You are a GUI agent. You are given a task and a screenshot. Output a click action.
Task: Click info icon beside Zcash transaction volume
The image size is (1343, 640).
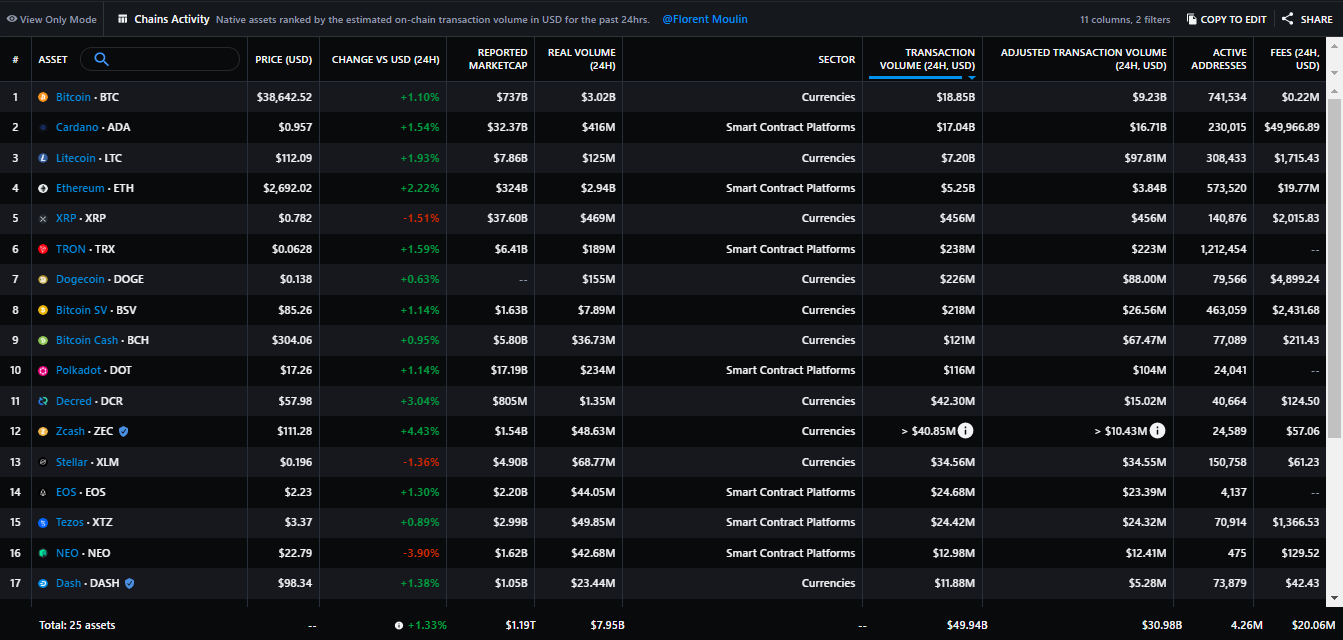point(966,431)
